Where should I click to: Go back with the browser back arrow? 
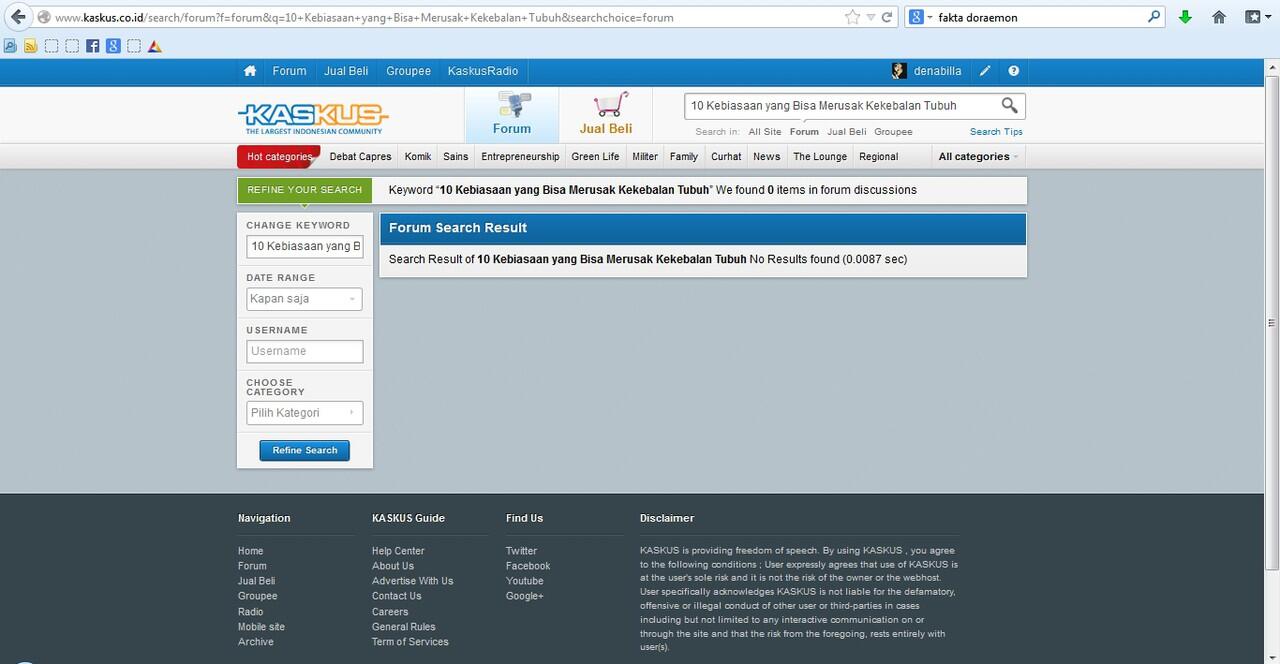[17, 17]
